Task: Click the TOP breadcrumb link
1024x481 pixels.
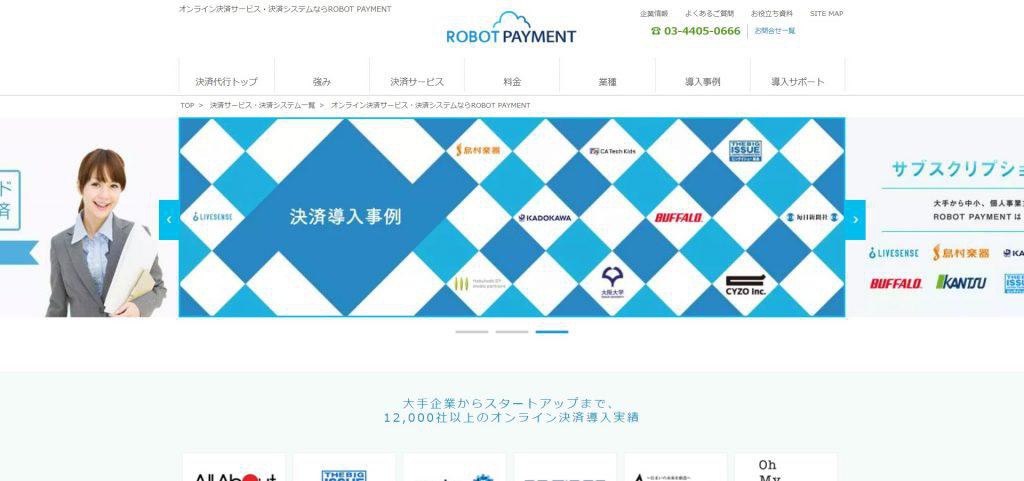Action: point(187,105)
